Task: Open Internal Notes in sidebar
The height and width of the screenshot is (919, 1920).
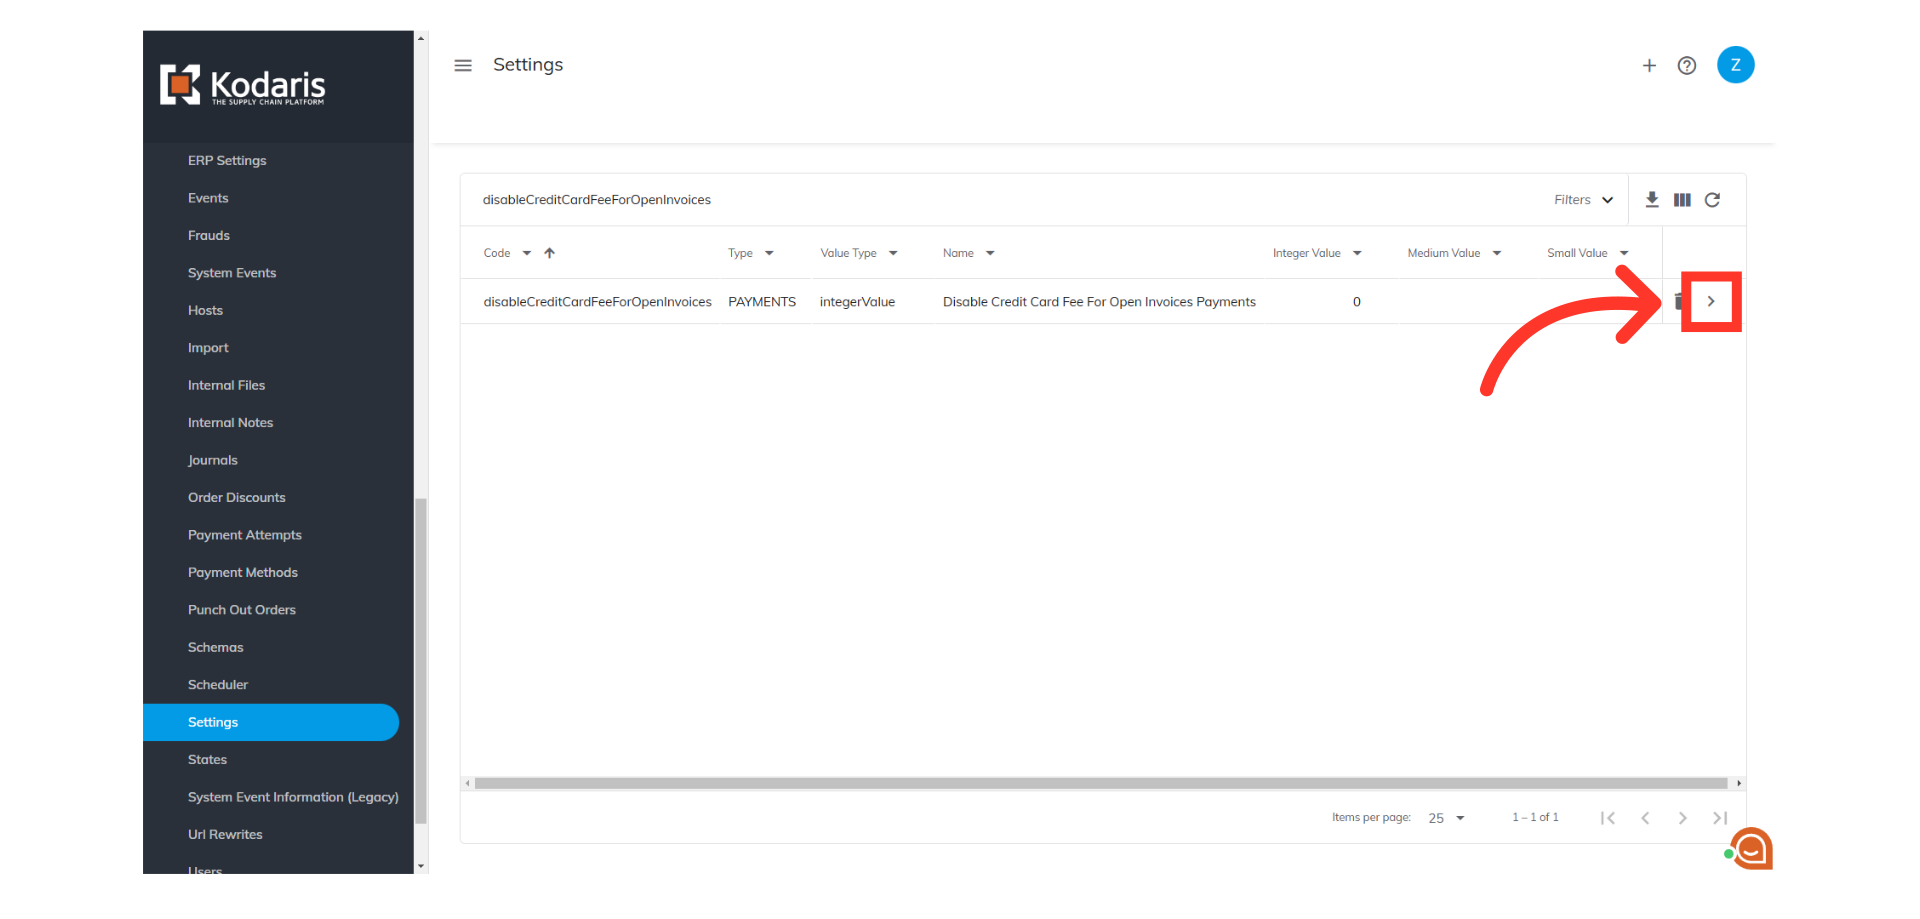Action: [x=230, y=423]
